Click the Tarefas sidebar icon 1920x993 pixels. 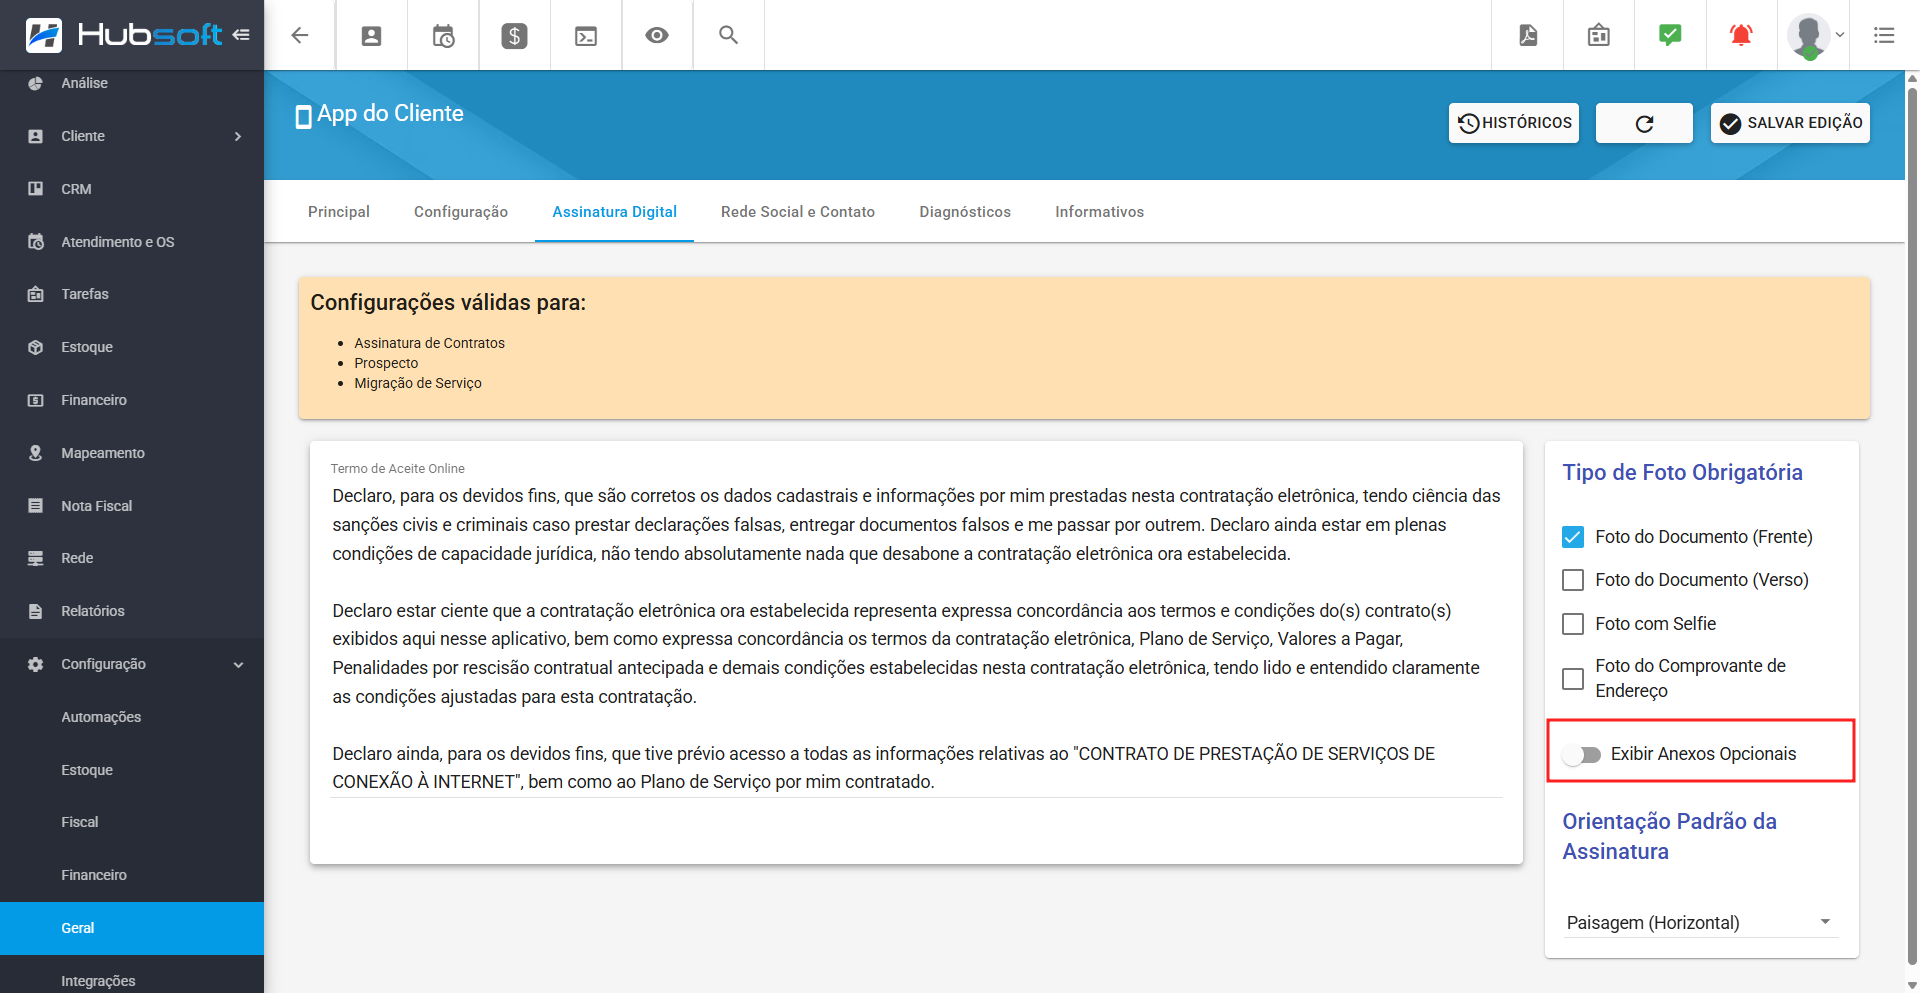click(36, 294)
